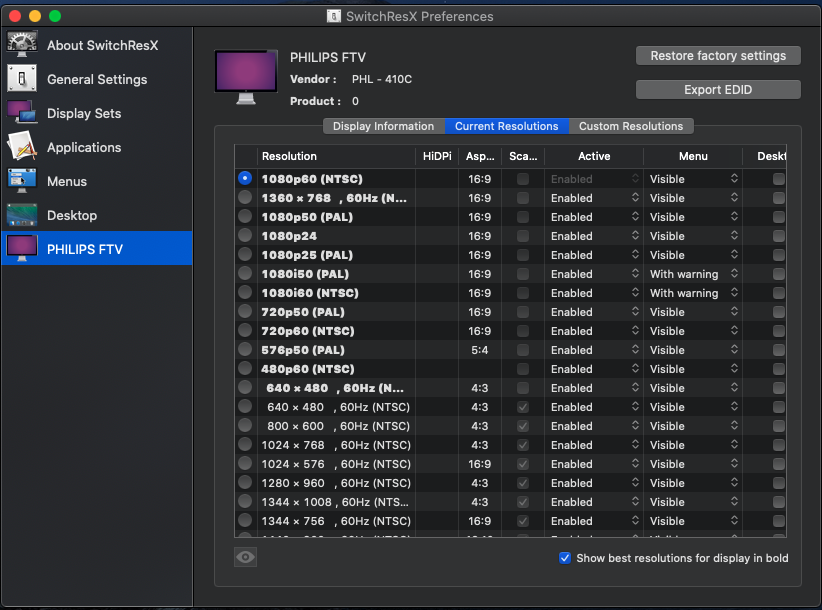The height and width of the screenshot is (610, 822).
Task: Open Active dropdown for 480p60 (NTSC) row
Action: [594, 369]
